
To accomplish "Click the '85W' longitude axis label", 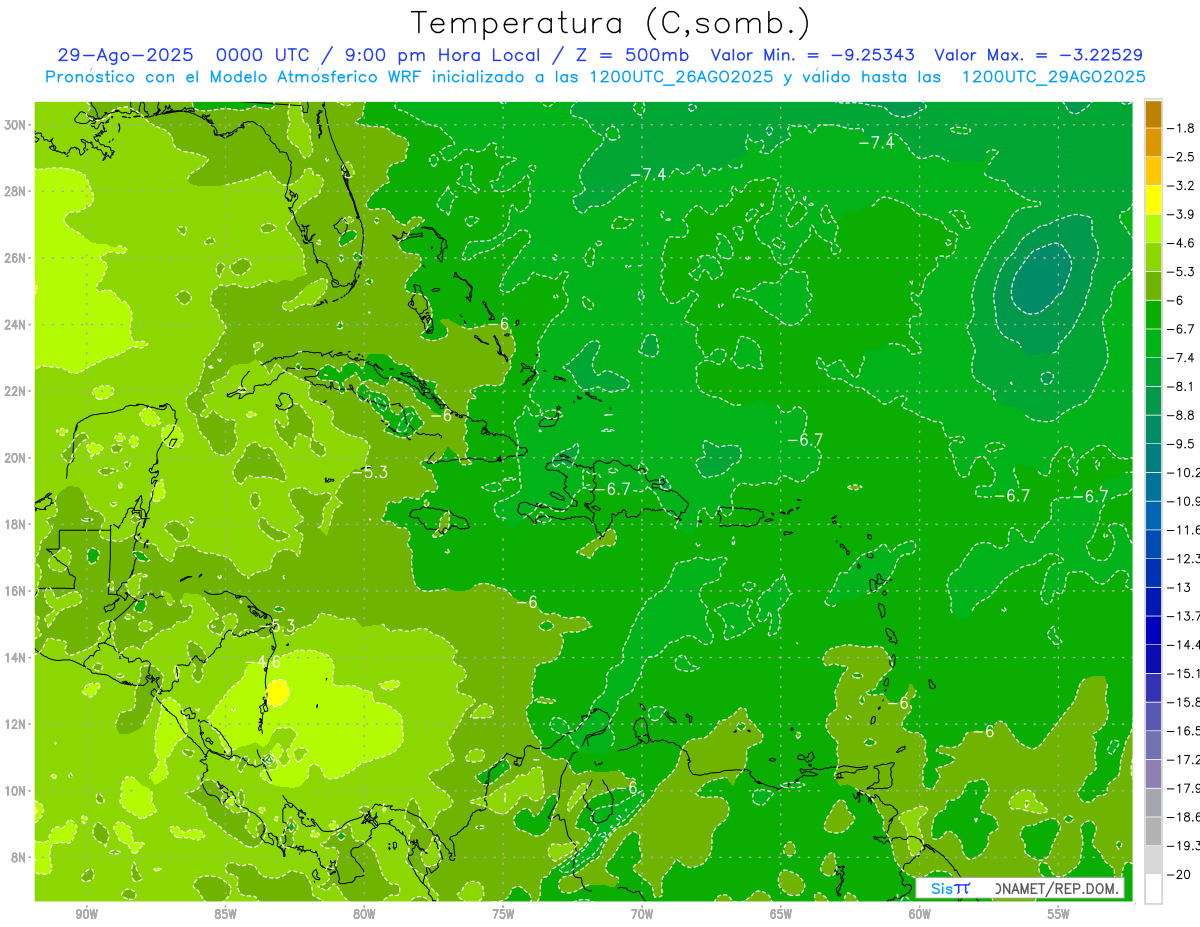I will point(225,914).
